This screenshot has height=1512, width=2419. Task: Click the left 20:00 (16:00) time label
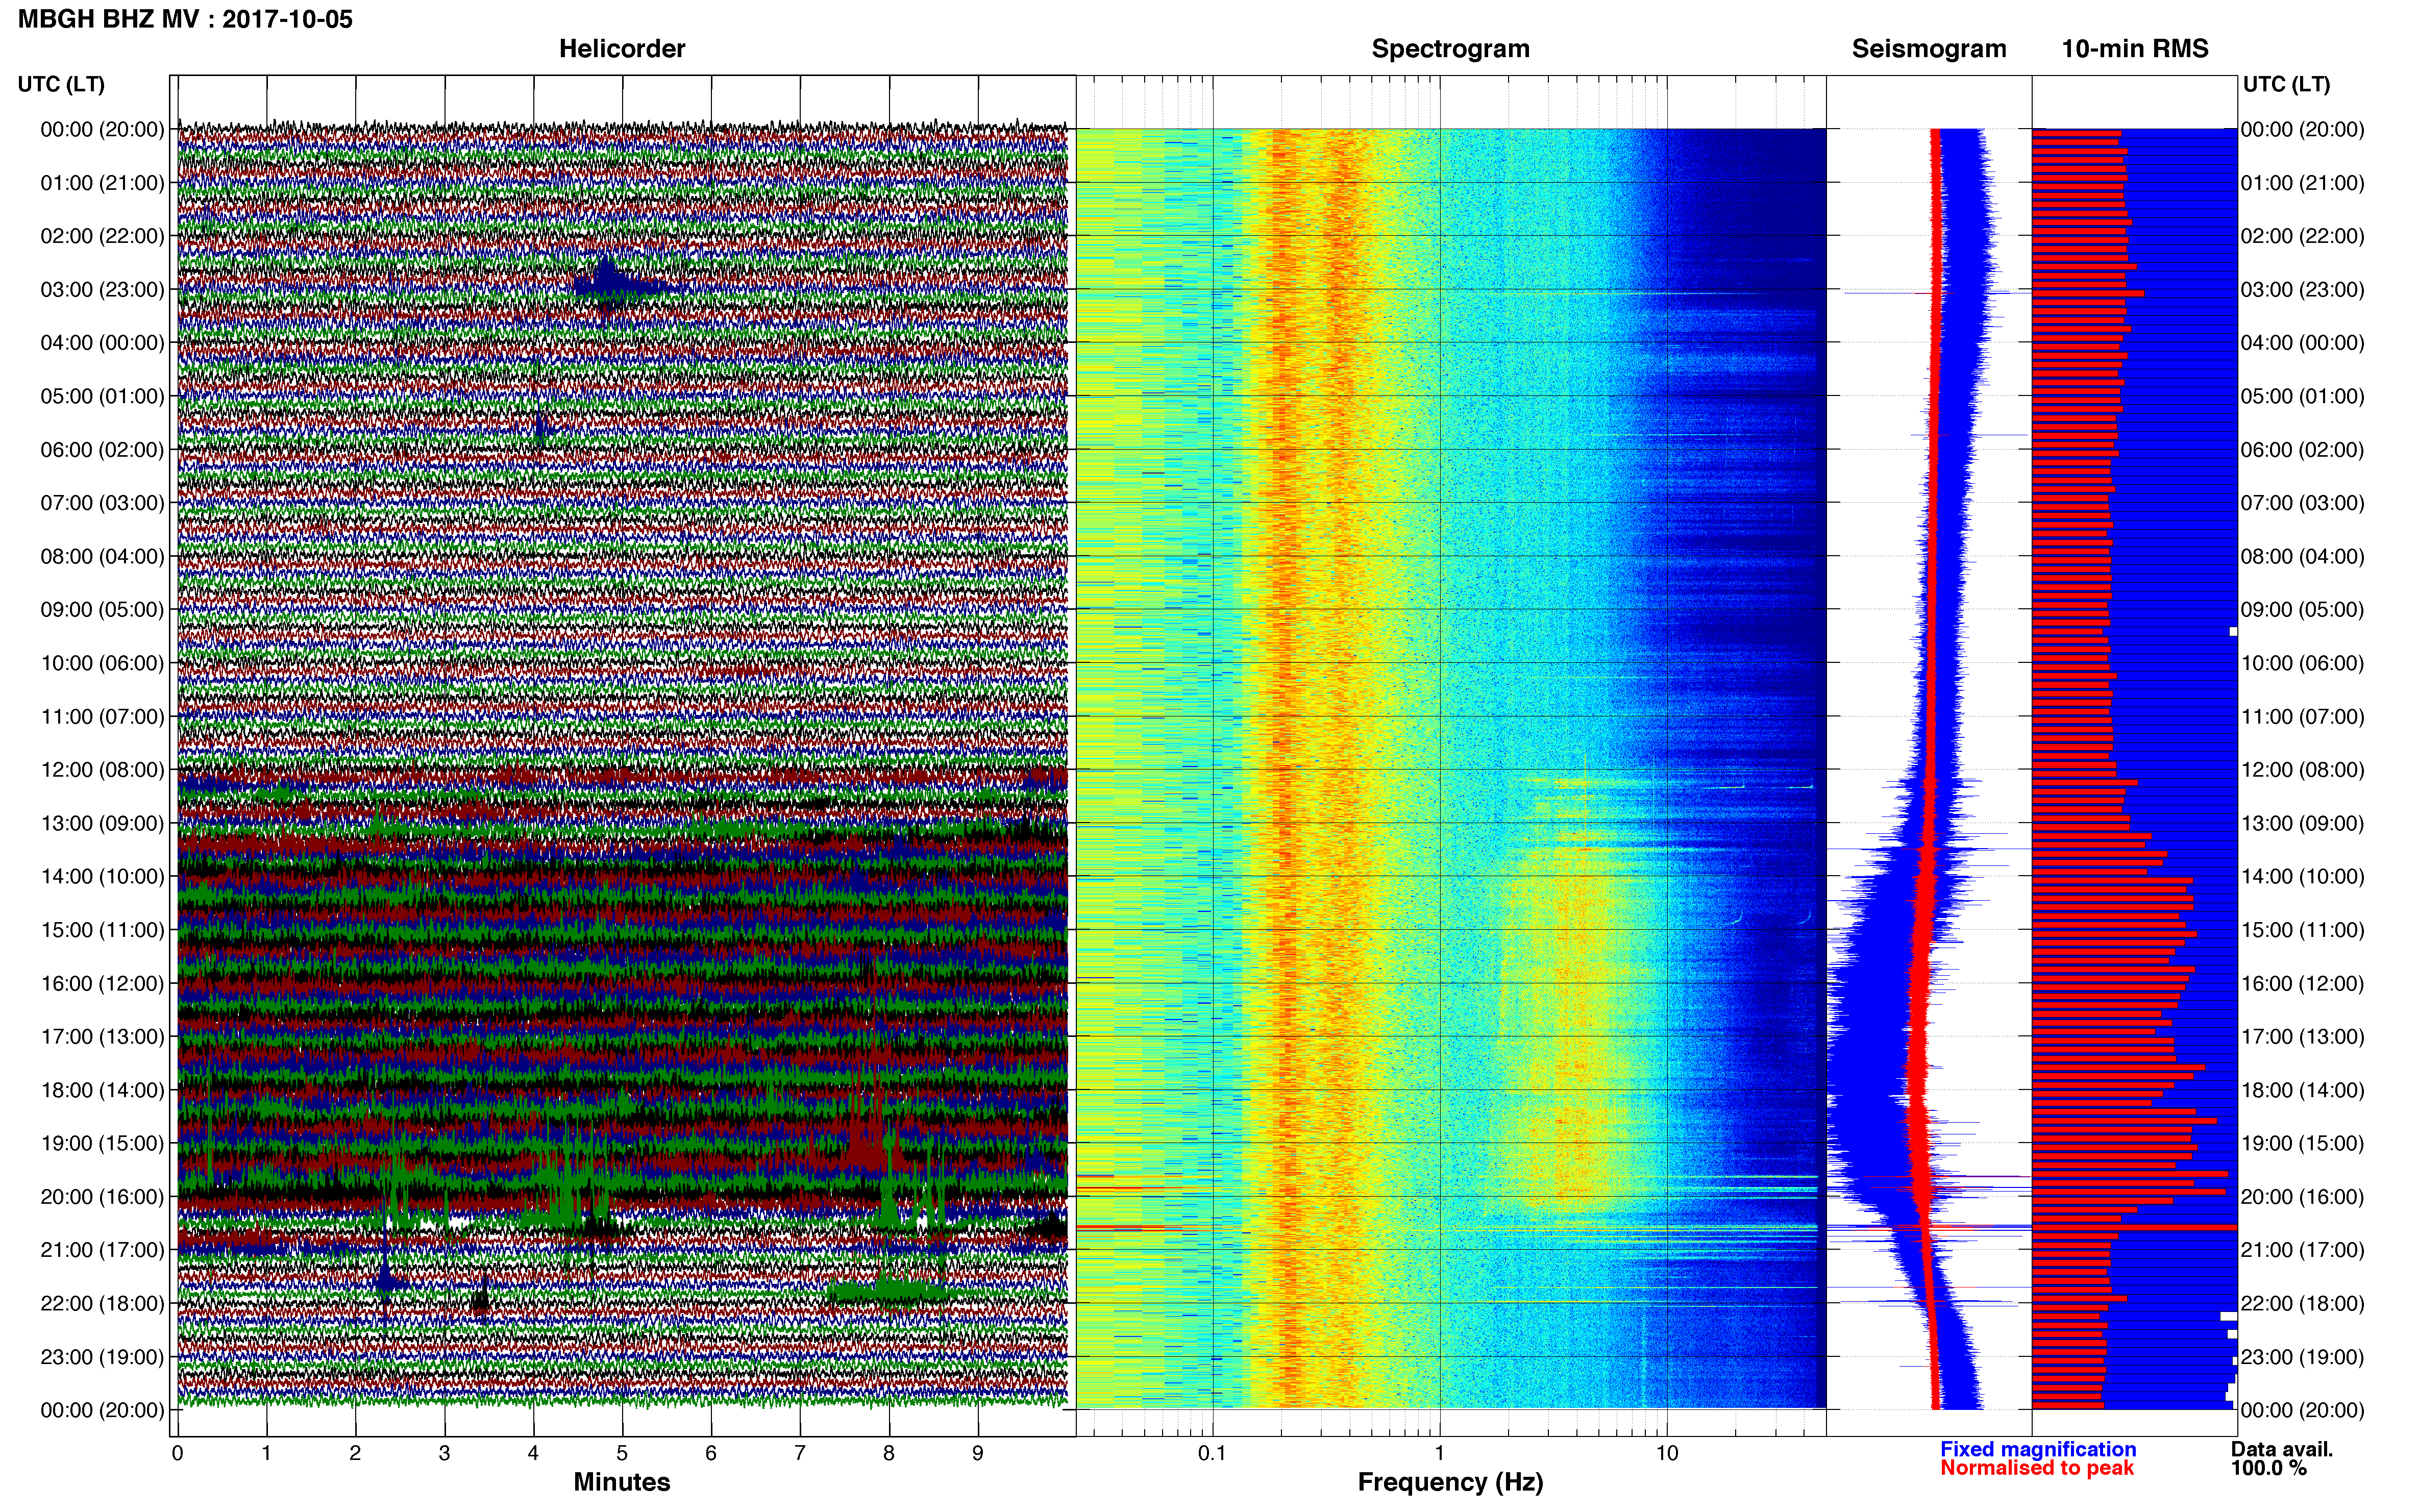[102, 1196]
